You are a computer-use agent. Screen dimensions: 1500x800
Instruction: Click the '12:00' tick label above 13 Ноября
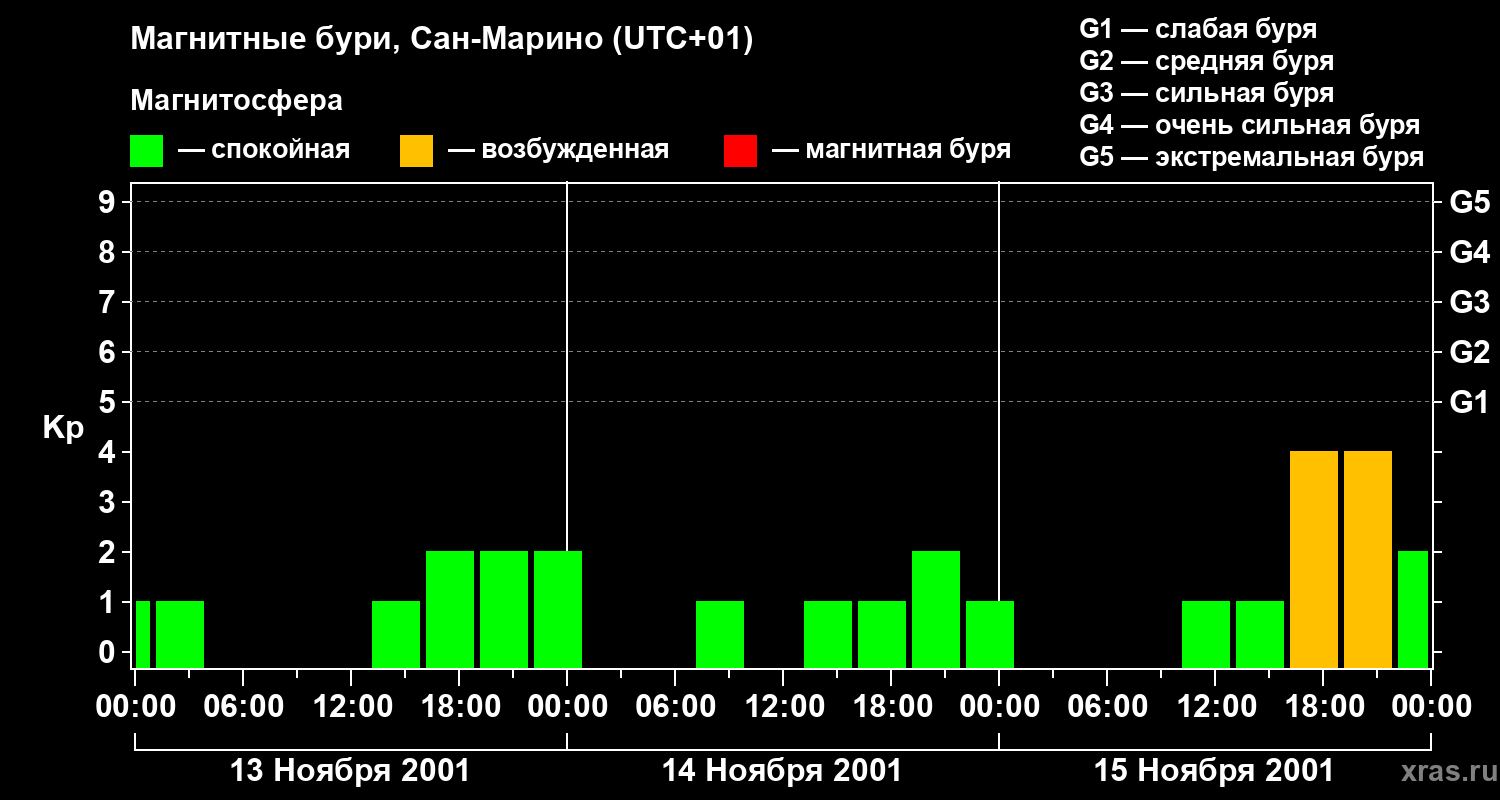(351, 706)
